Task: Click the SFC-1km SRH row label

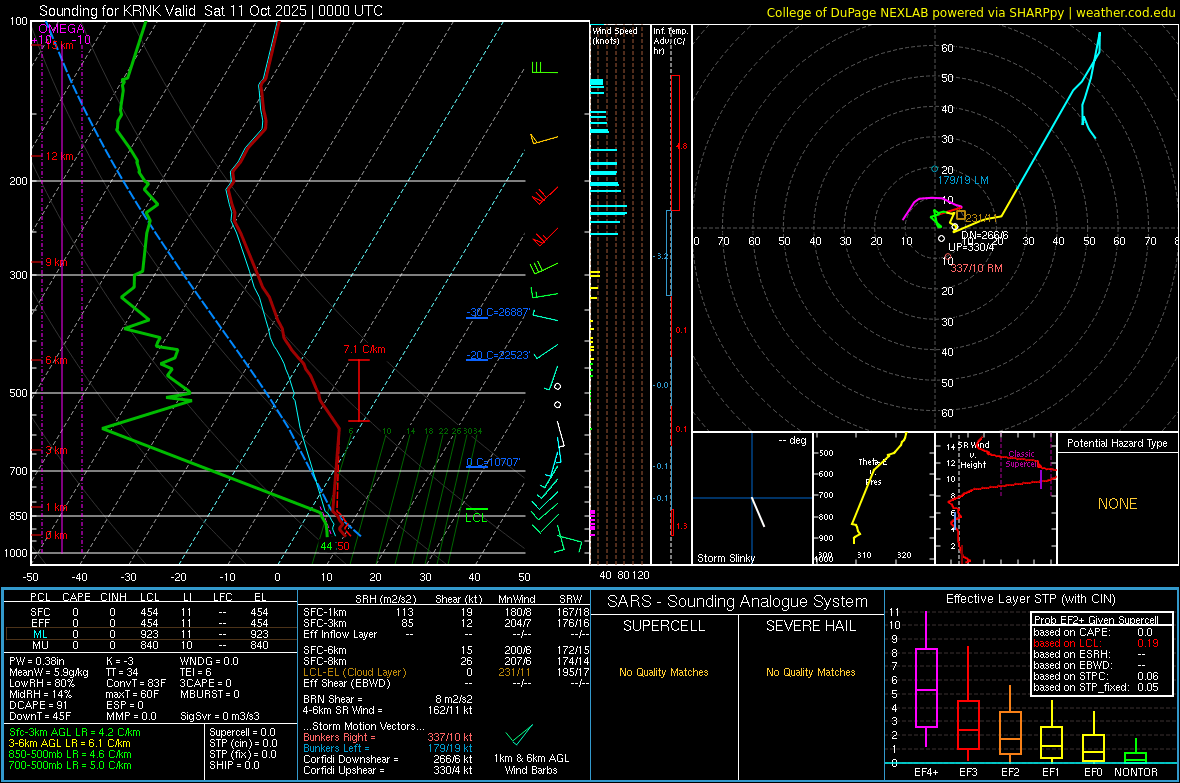Action: [x=325, y=612]
